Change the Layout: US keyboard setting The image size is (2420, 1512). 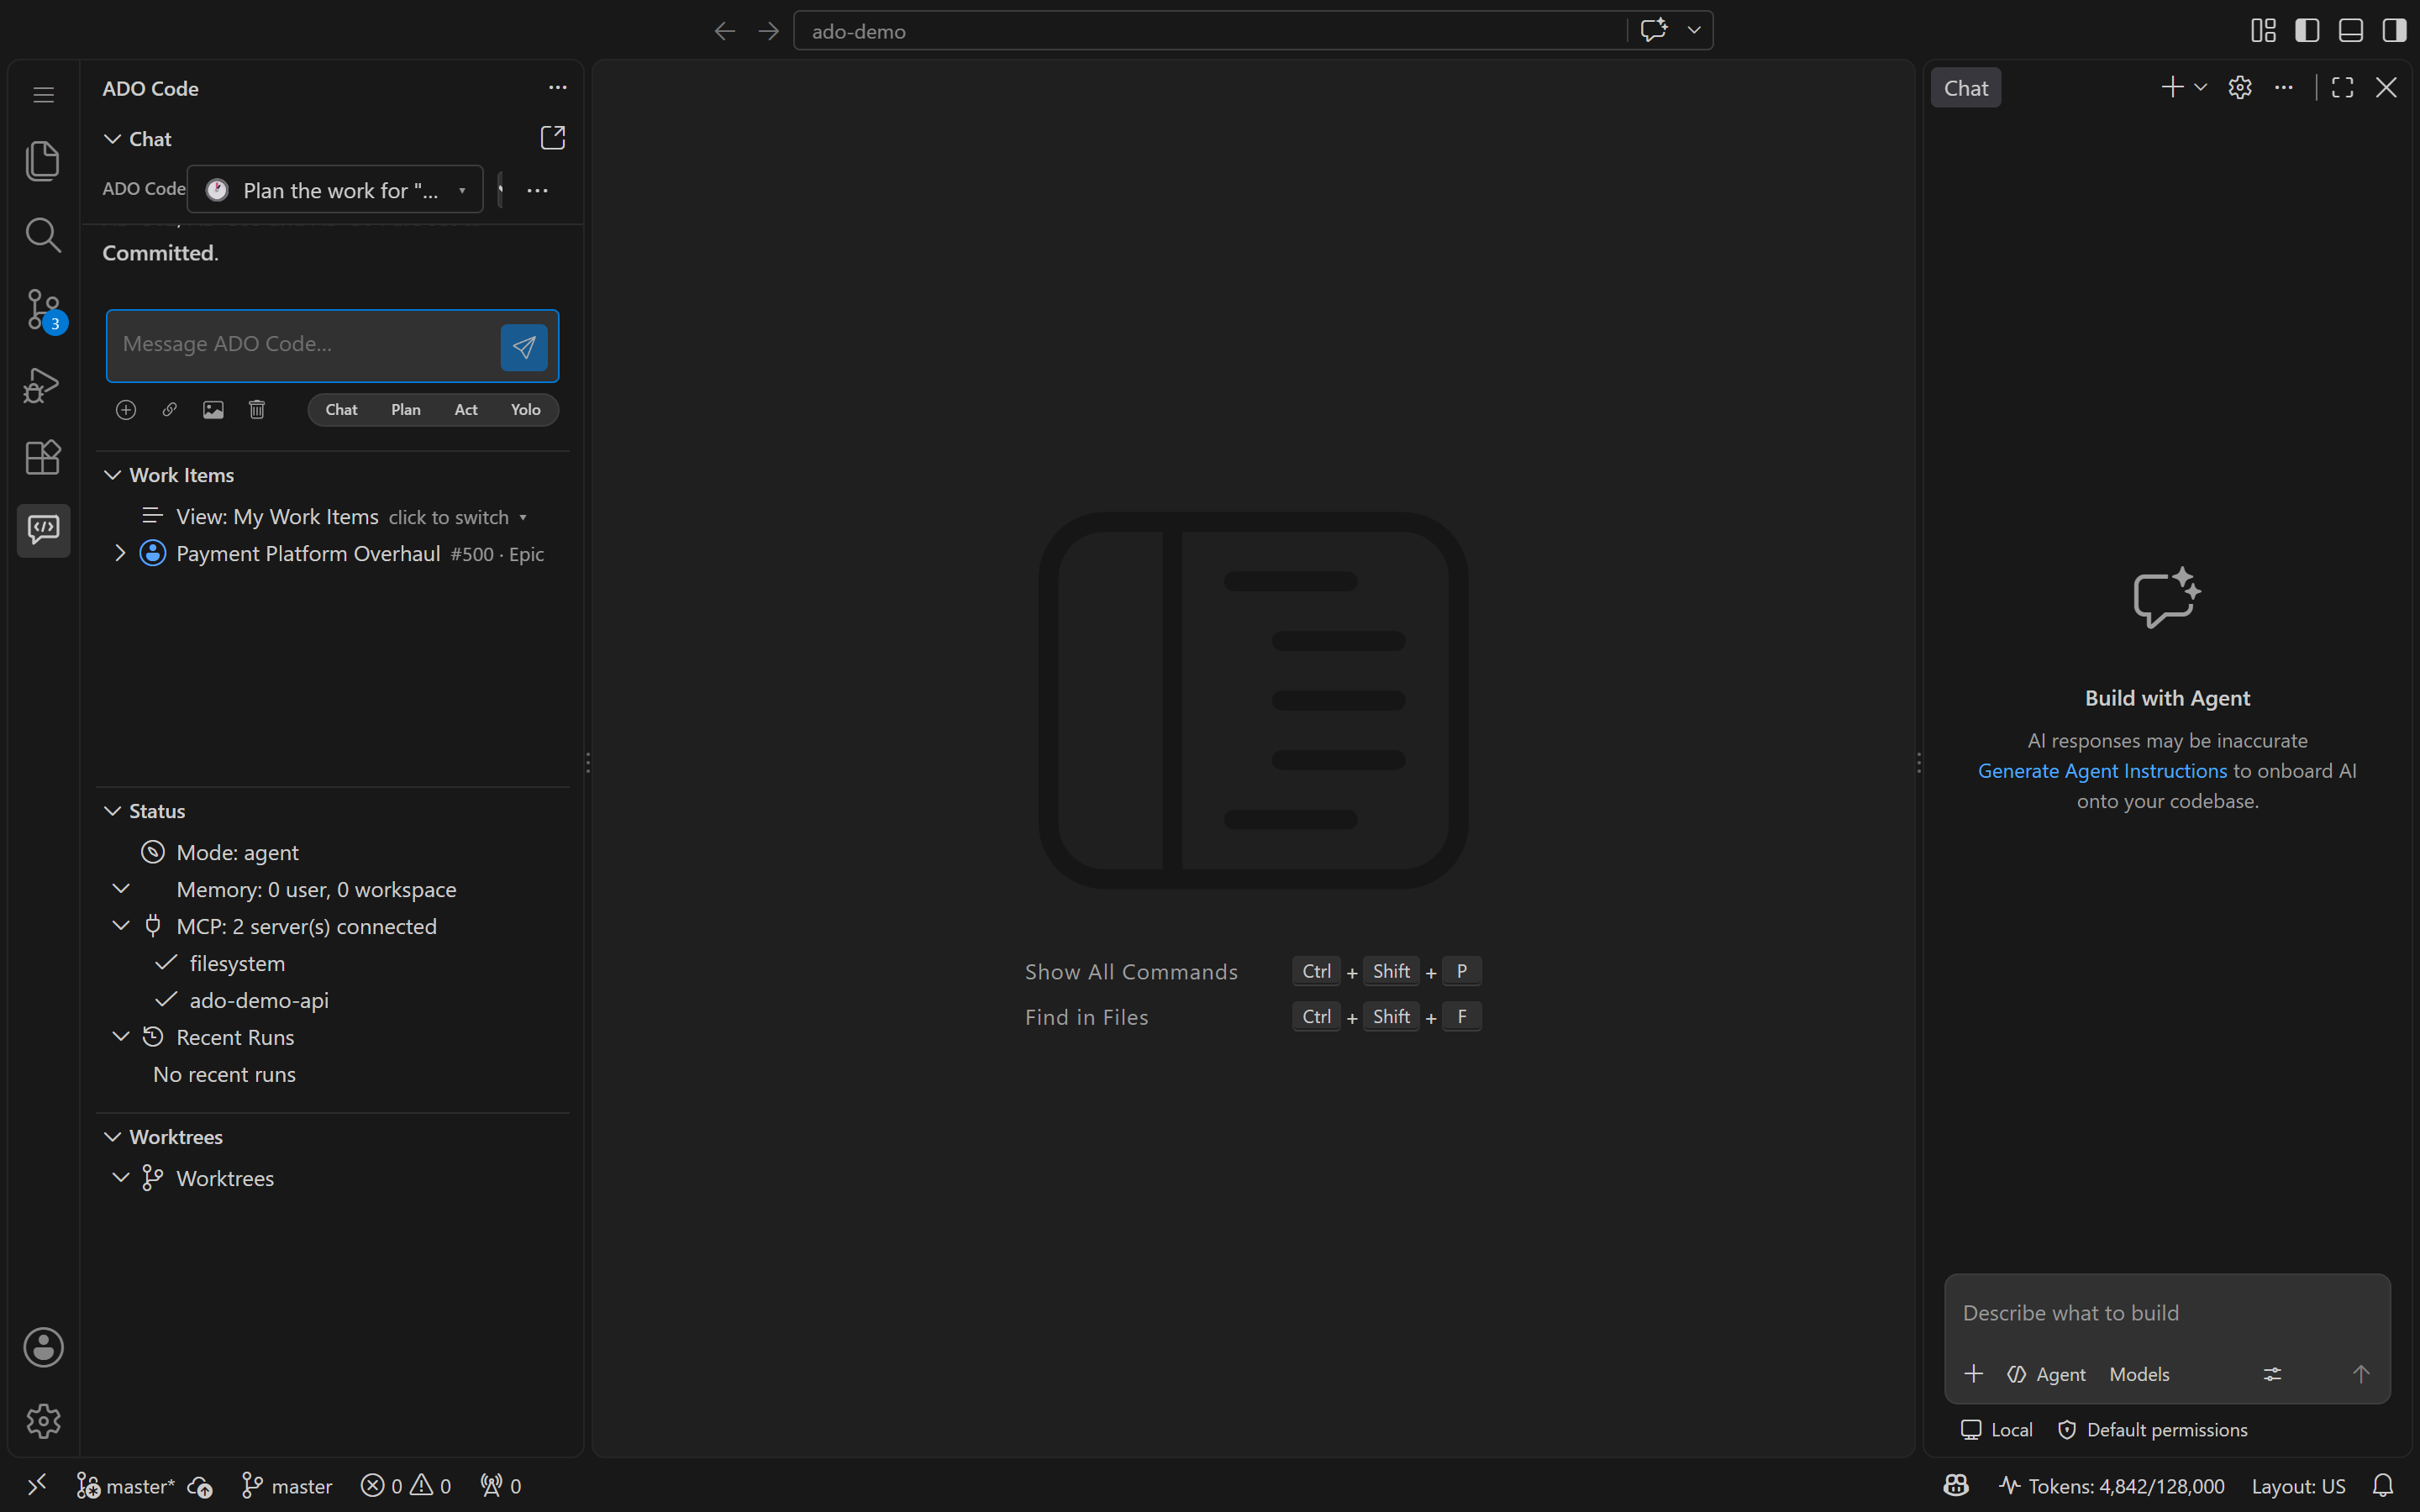pos(2298,1486)
